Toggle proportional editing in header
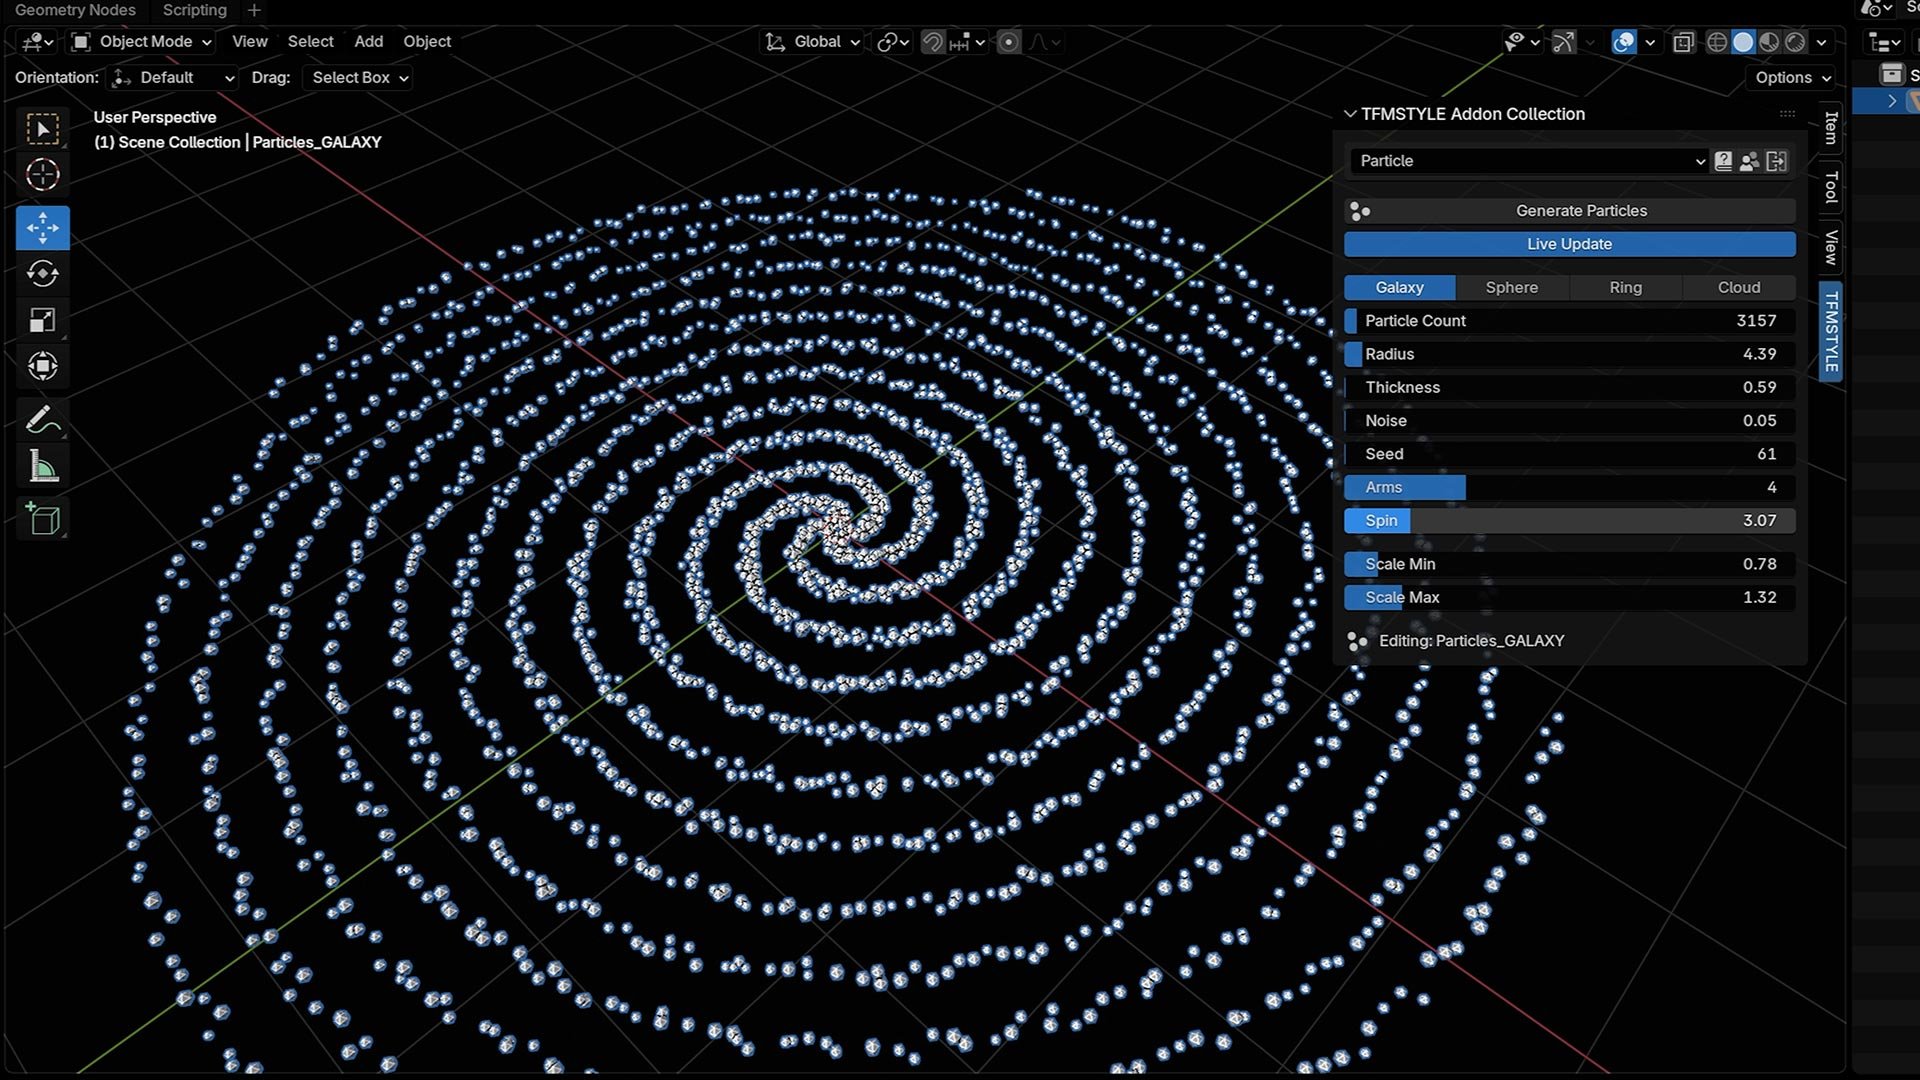 click(x=1009, y=42)
